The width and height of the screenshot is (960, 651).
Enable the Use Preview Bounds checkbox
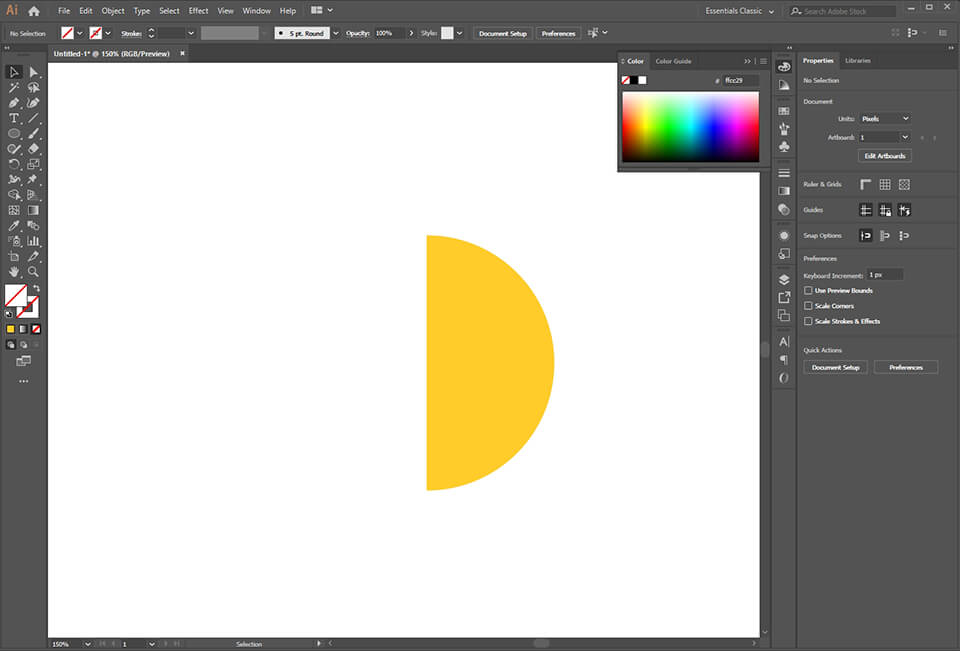click(x=808, y=290)
